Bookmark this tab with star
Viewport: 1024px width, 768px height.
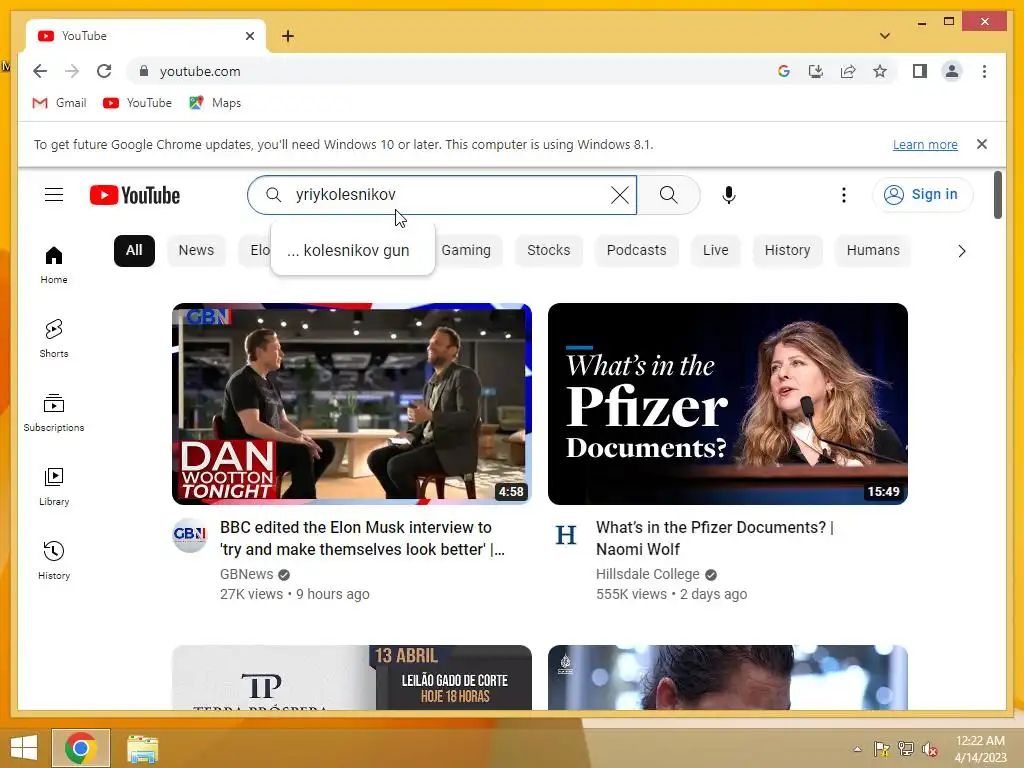(x=880, y=71)
